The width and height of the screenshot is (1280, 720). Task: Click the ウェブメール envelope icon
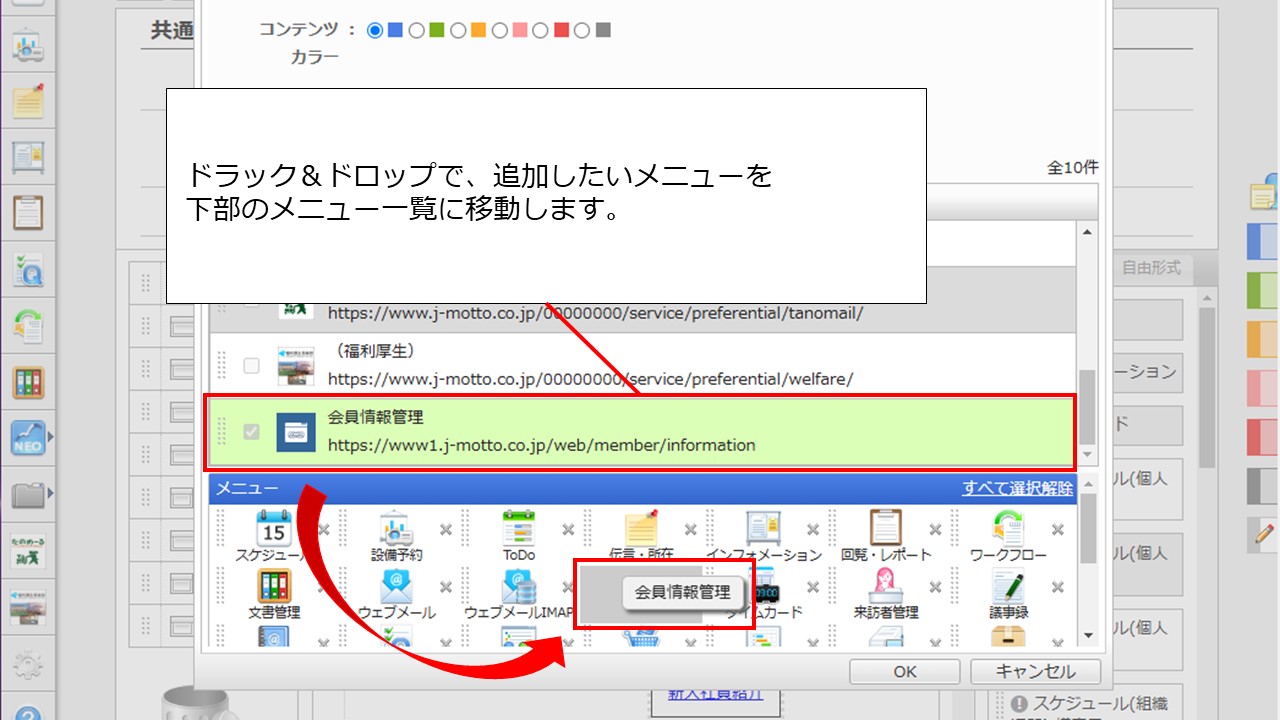point(396,585)
